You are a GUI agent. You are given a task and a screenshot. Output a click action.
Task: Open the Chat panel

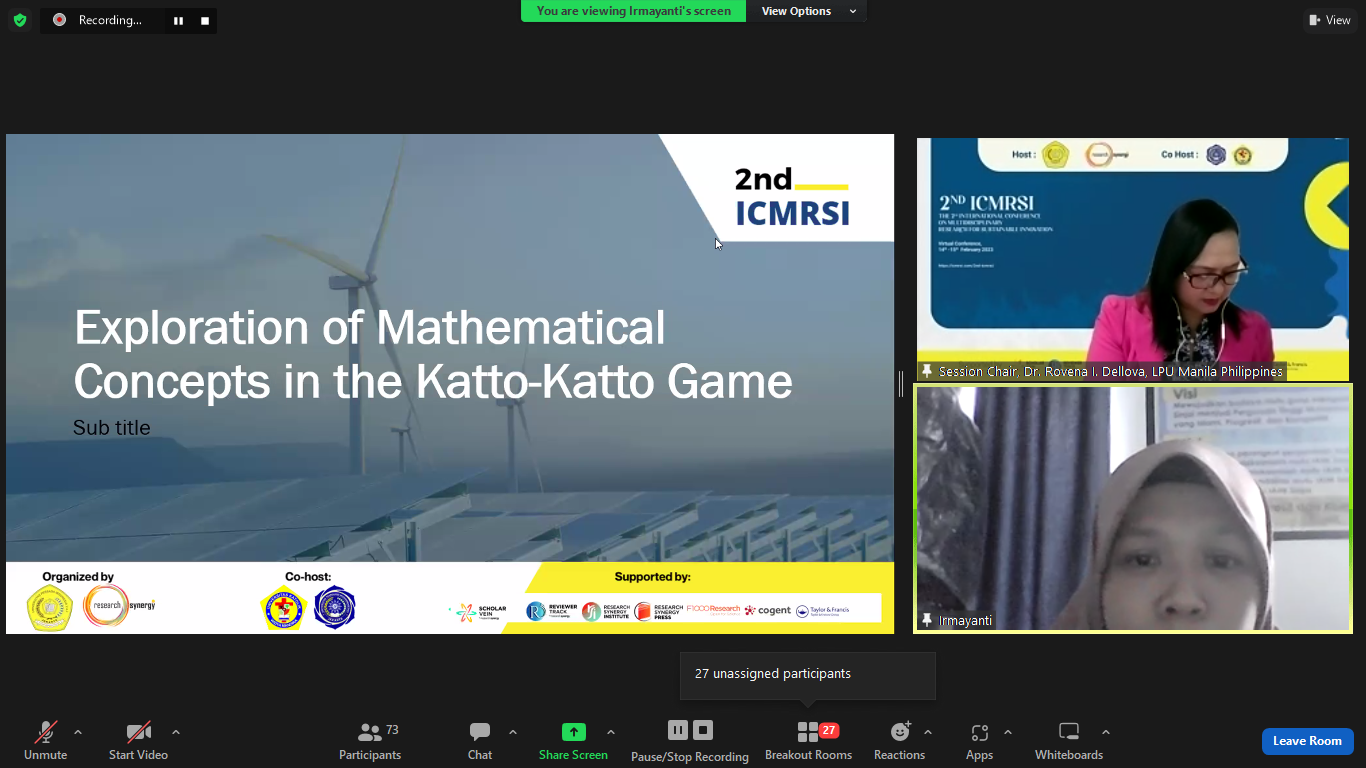(480, 740)
